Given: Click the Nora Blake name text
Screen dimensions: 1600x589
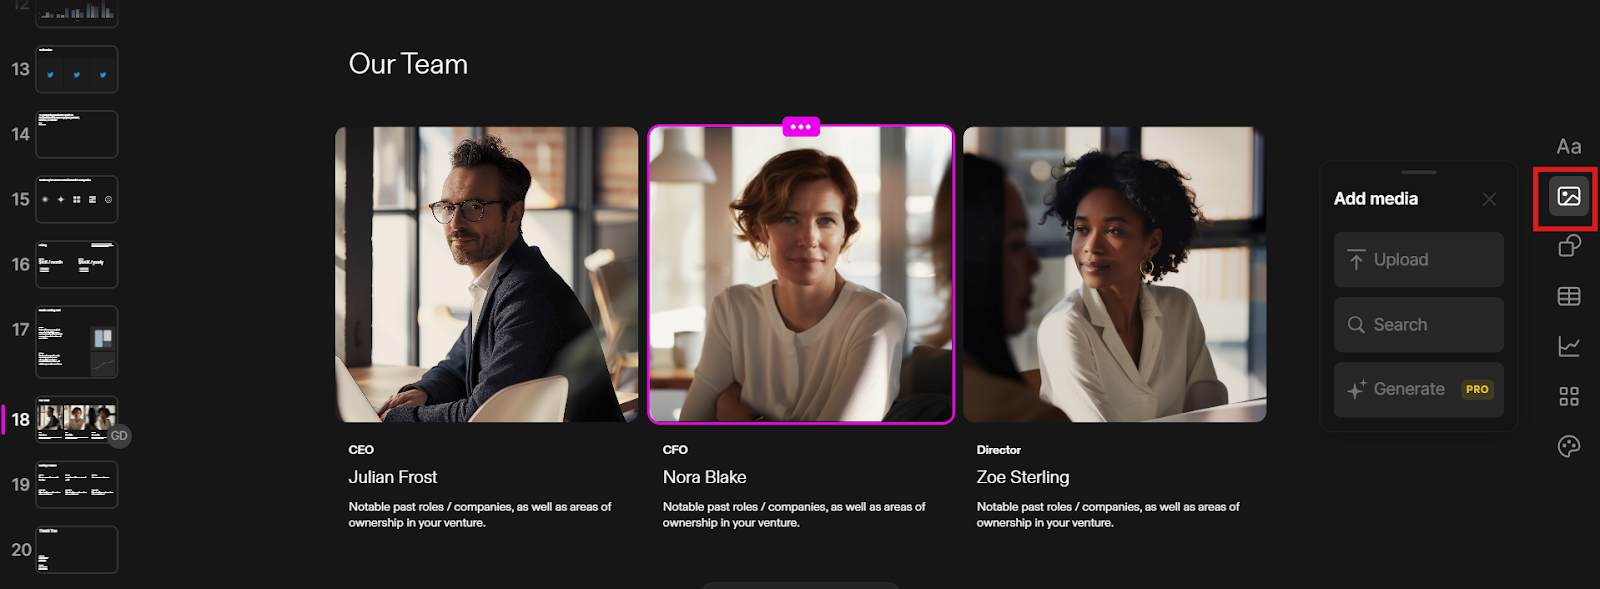Looking at the screenshot, I should click(x=704, y=477).
